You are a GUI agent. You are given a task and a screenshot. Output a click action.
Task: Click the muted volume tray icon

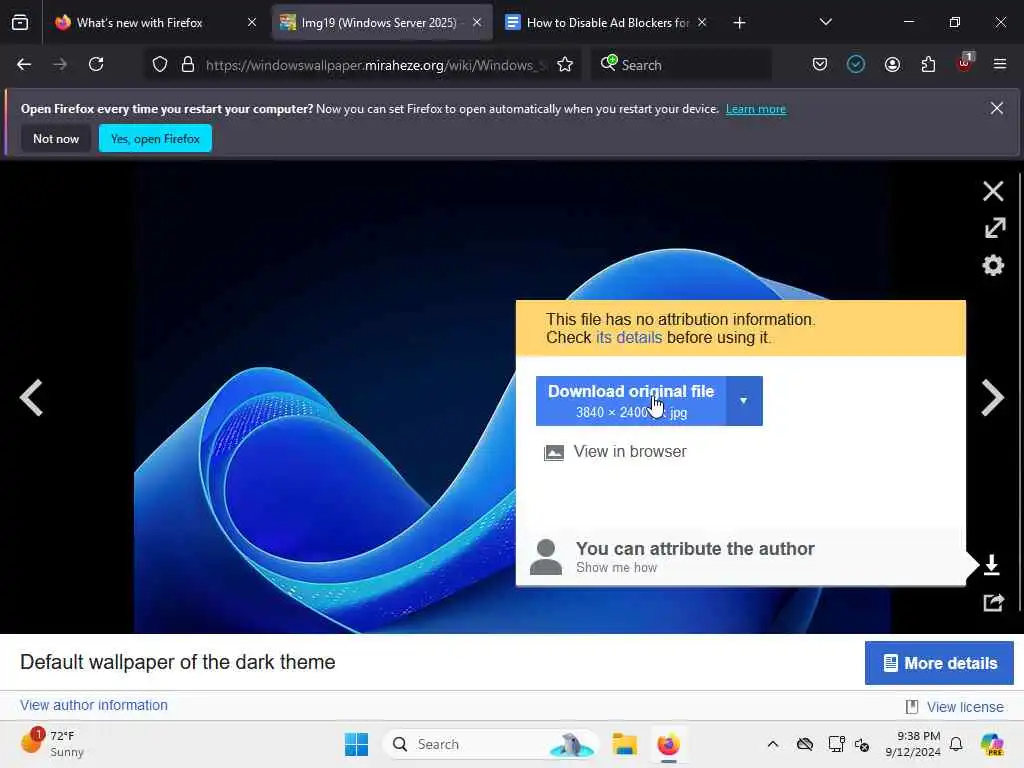[x=862, y=744]
